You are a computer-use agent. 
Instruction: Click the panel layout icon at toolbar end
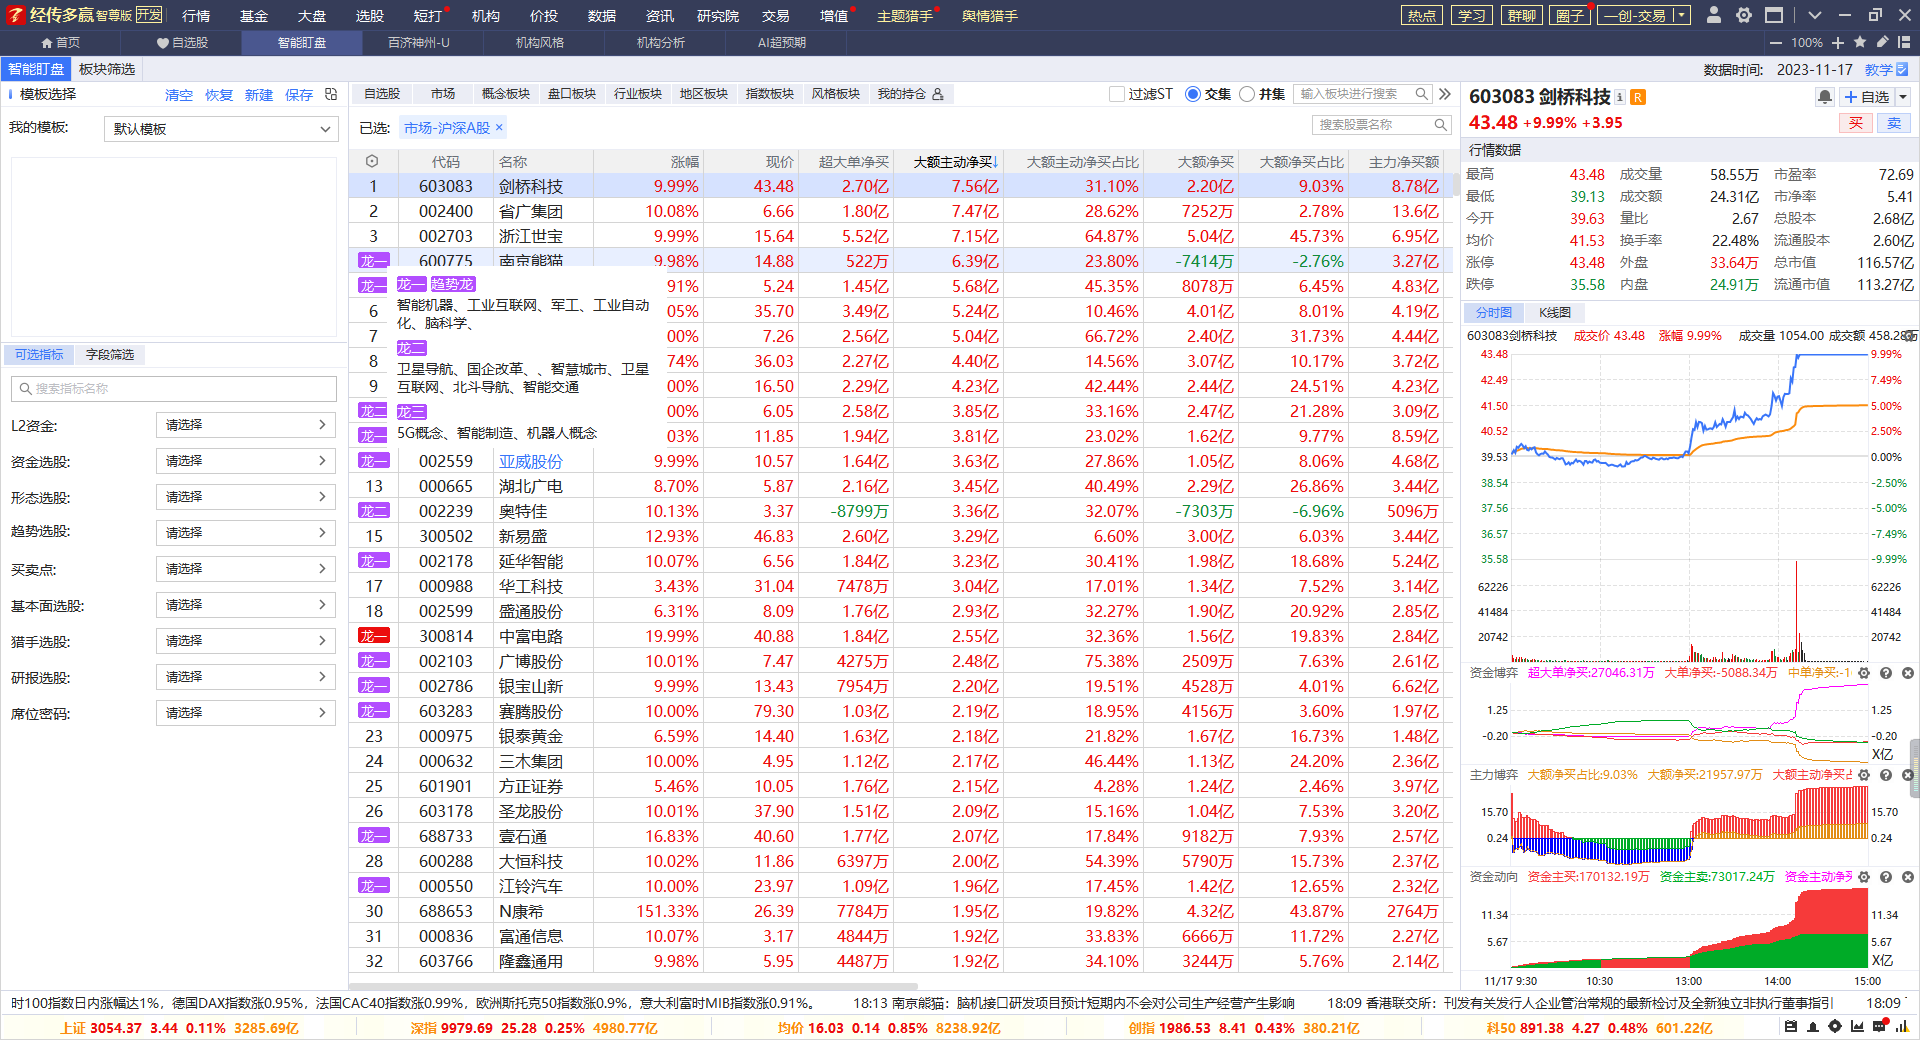tap(1903, 42)
